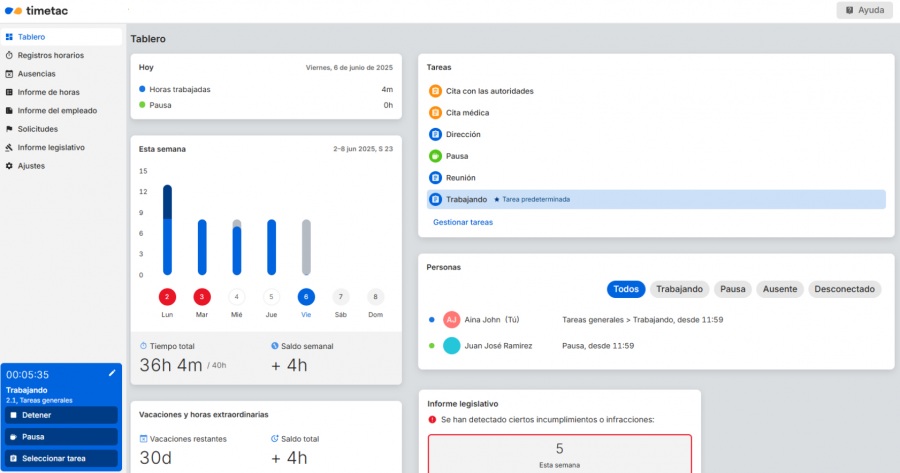Select the Todos people filter
The height and width of the screenshot is (473, 900).
pos(626,289)
